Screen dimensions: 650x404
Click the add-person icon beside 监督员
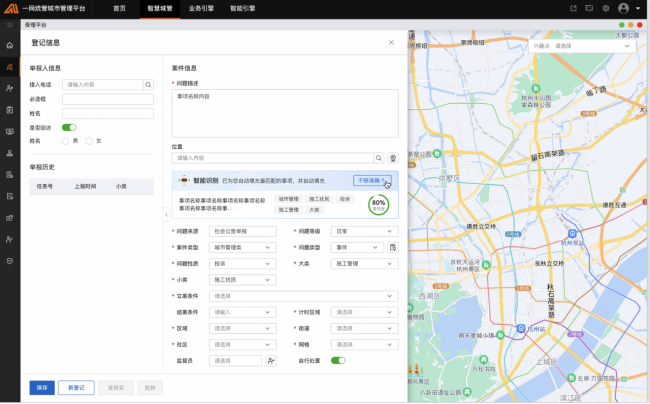tap(271, 360)
